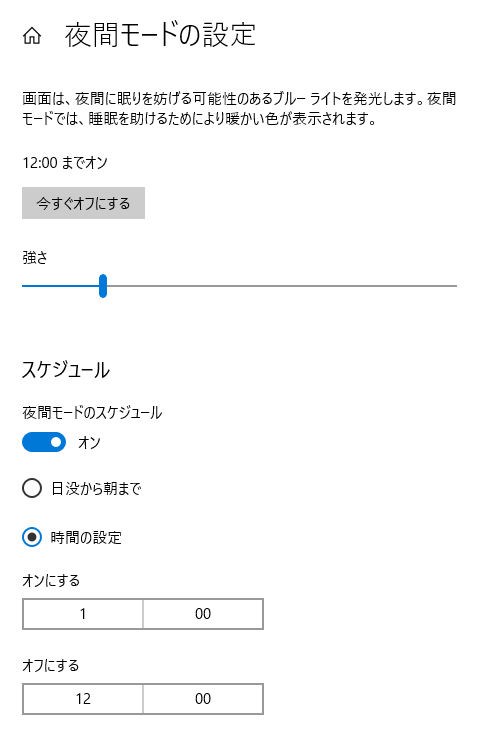Image resolution: width=479 pixels, height=739 pixels.
Task: Click the home icon beside 夜間モードの設定
Action: [x=32, y=36]
